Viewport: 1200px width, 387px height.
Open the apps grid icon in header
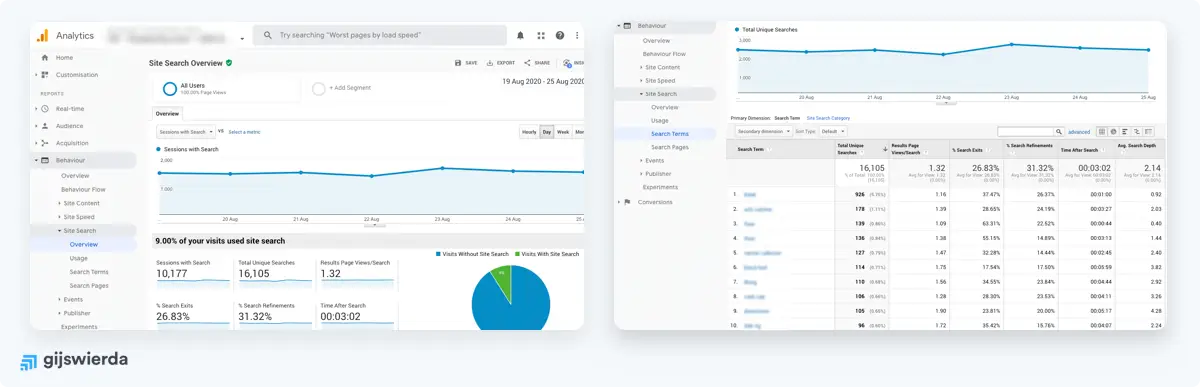pyautogui.click(x=540, y=35)
